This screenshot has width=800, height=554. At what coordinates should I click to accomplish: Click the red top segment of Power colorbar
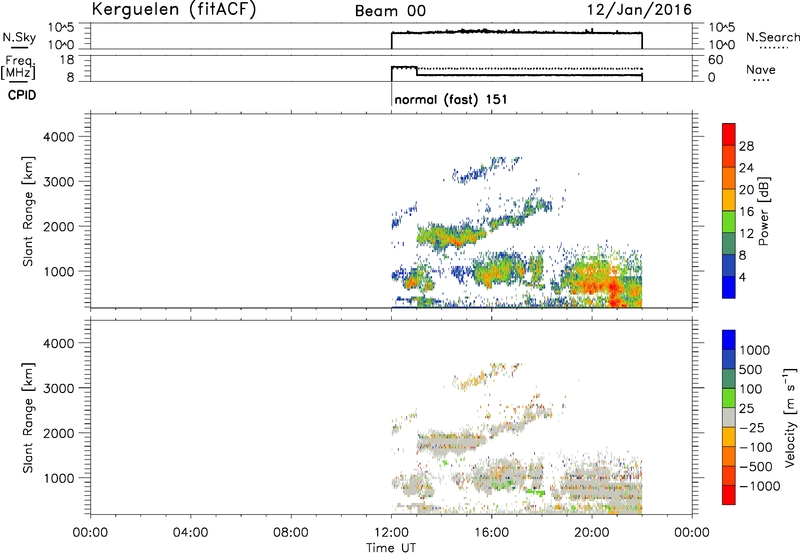[x=729, y=134]
